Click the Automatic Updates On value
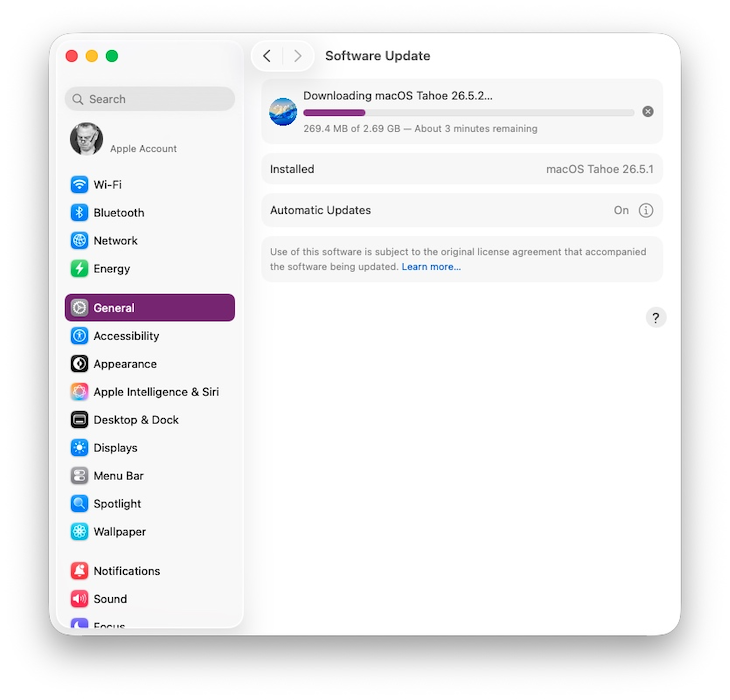This screenshot has width=730, height=700. point(621,210)
